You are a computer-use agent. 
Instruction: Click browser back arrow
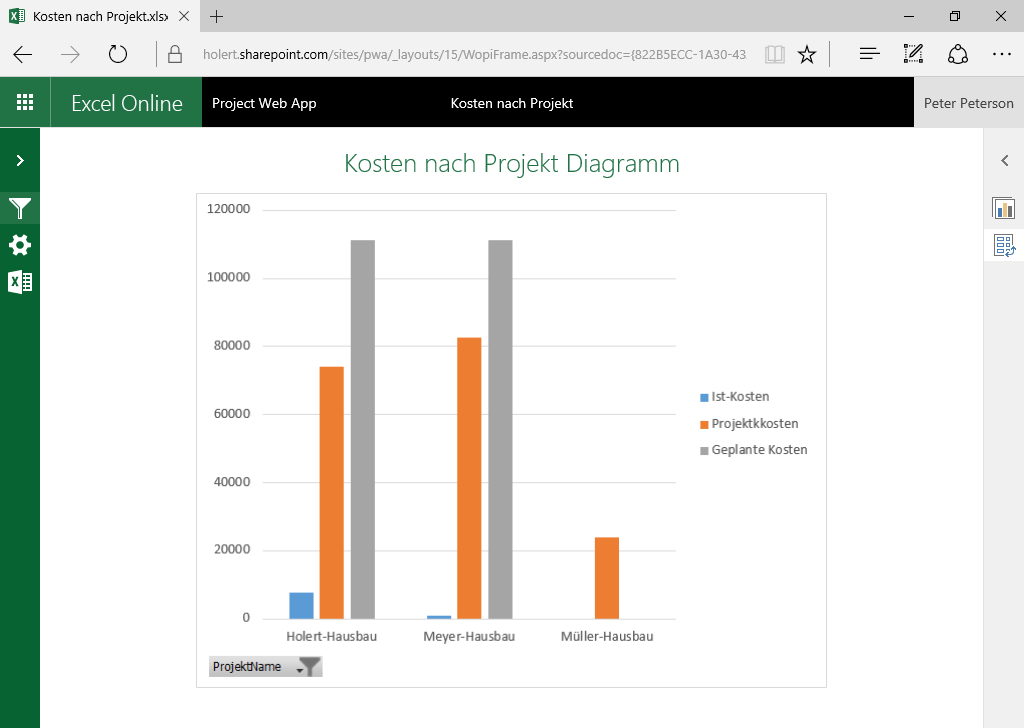[x=23, y=54]
